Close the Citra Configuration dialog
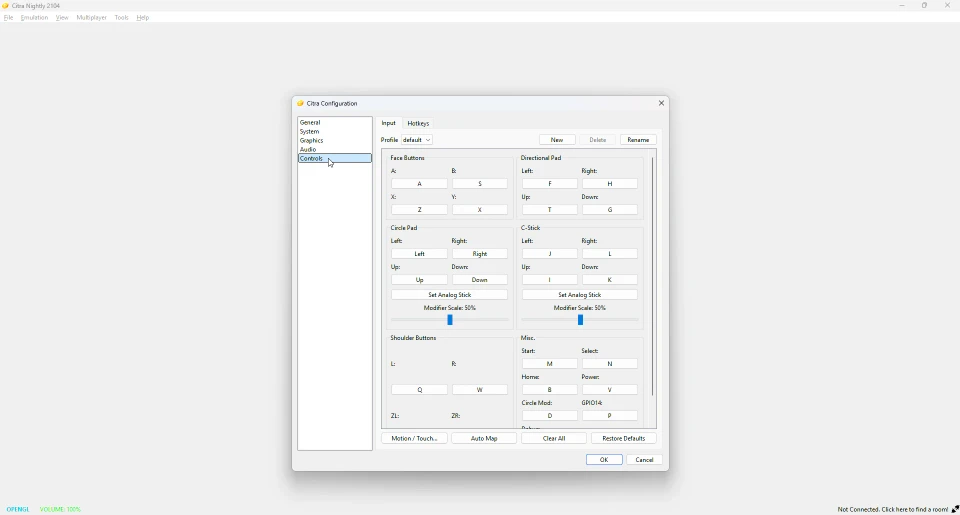Screen dimensions: 960x515 [x=661, y=103]
